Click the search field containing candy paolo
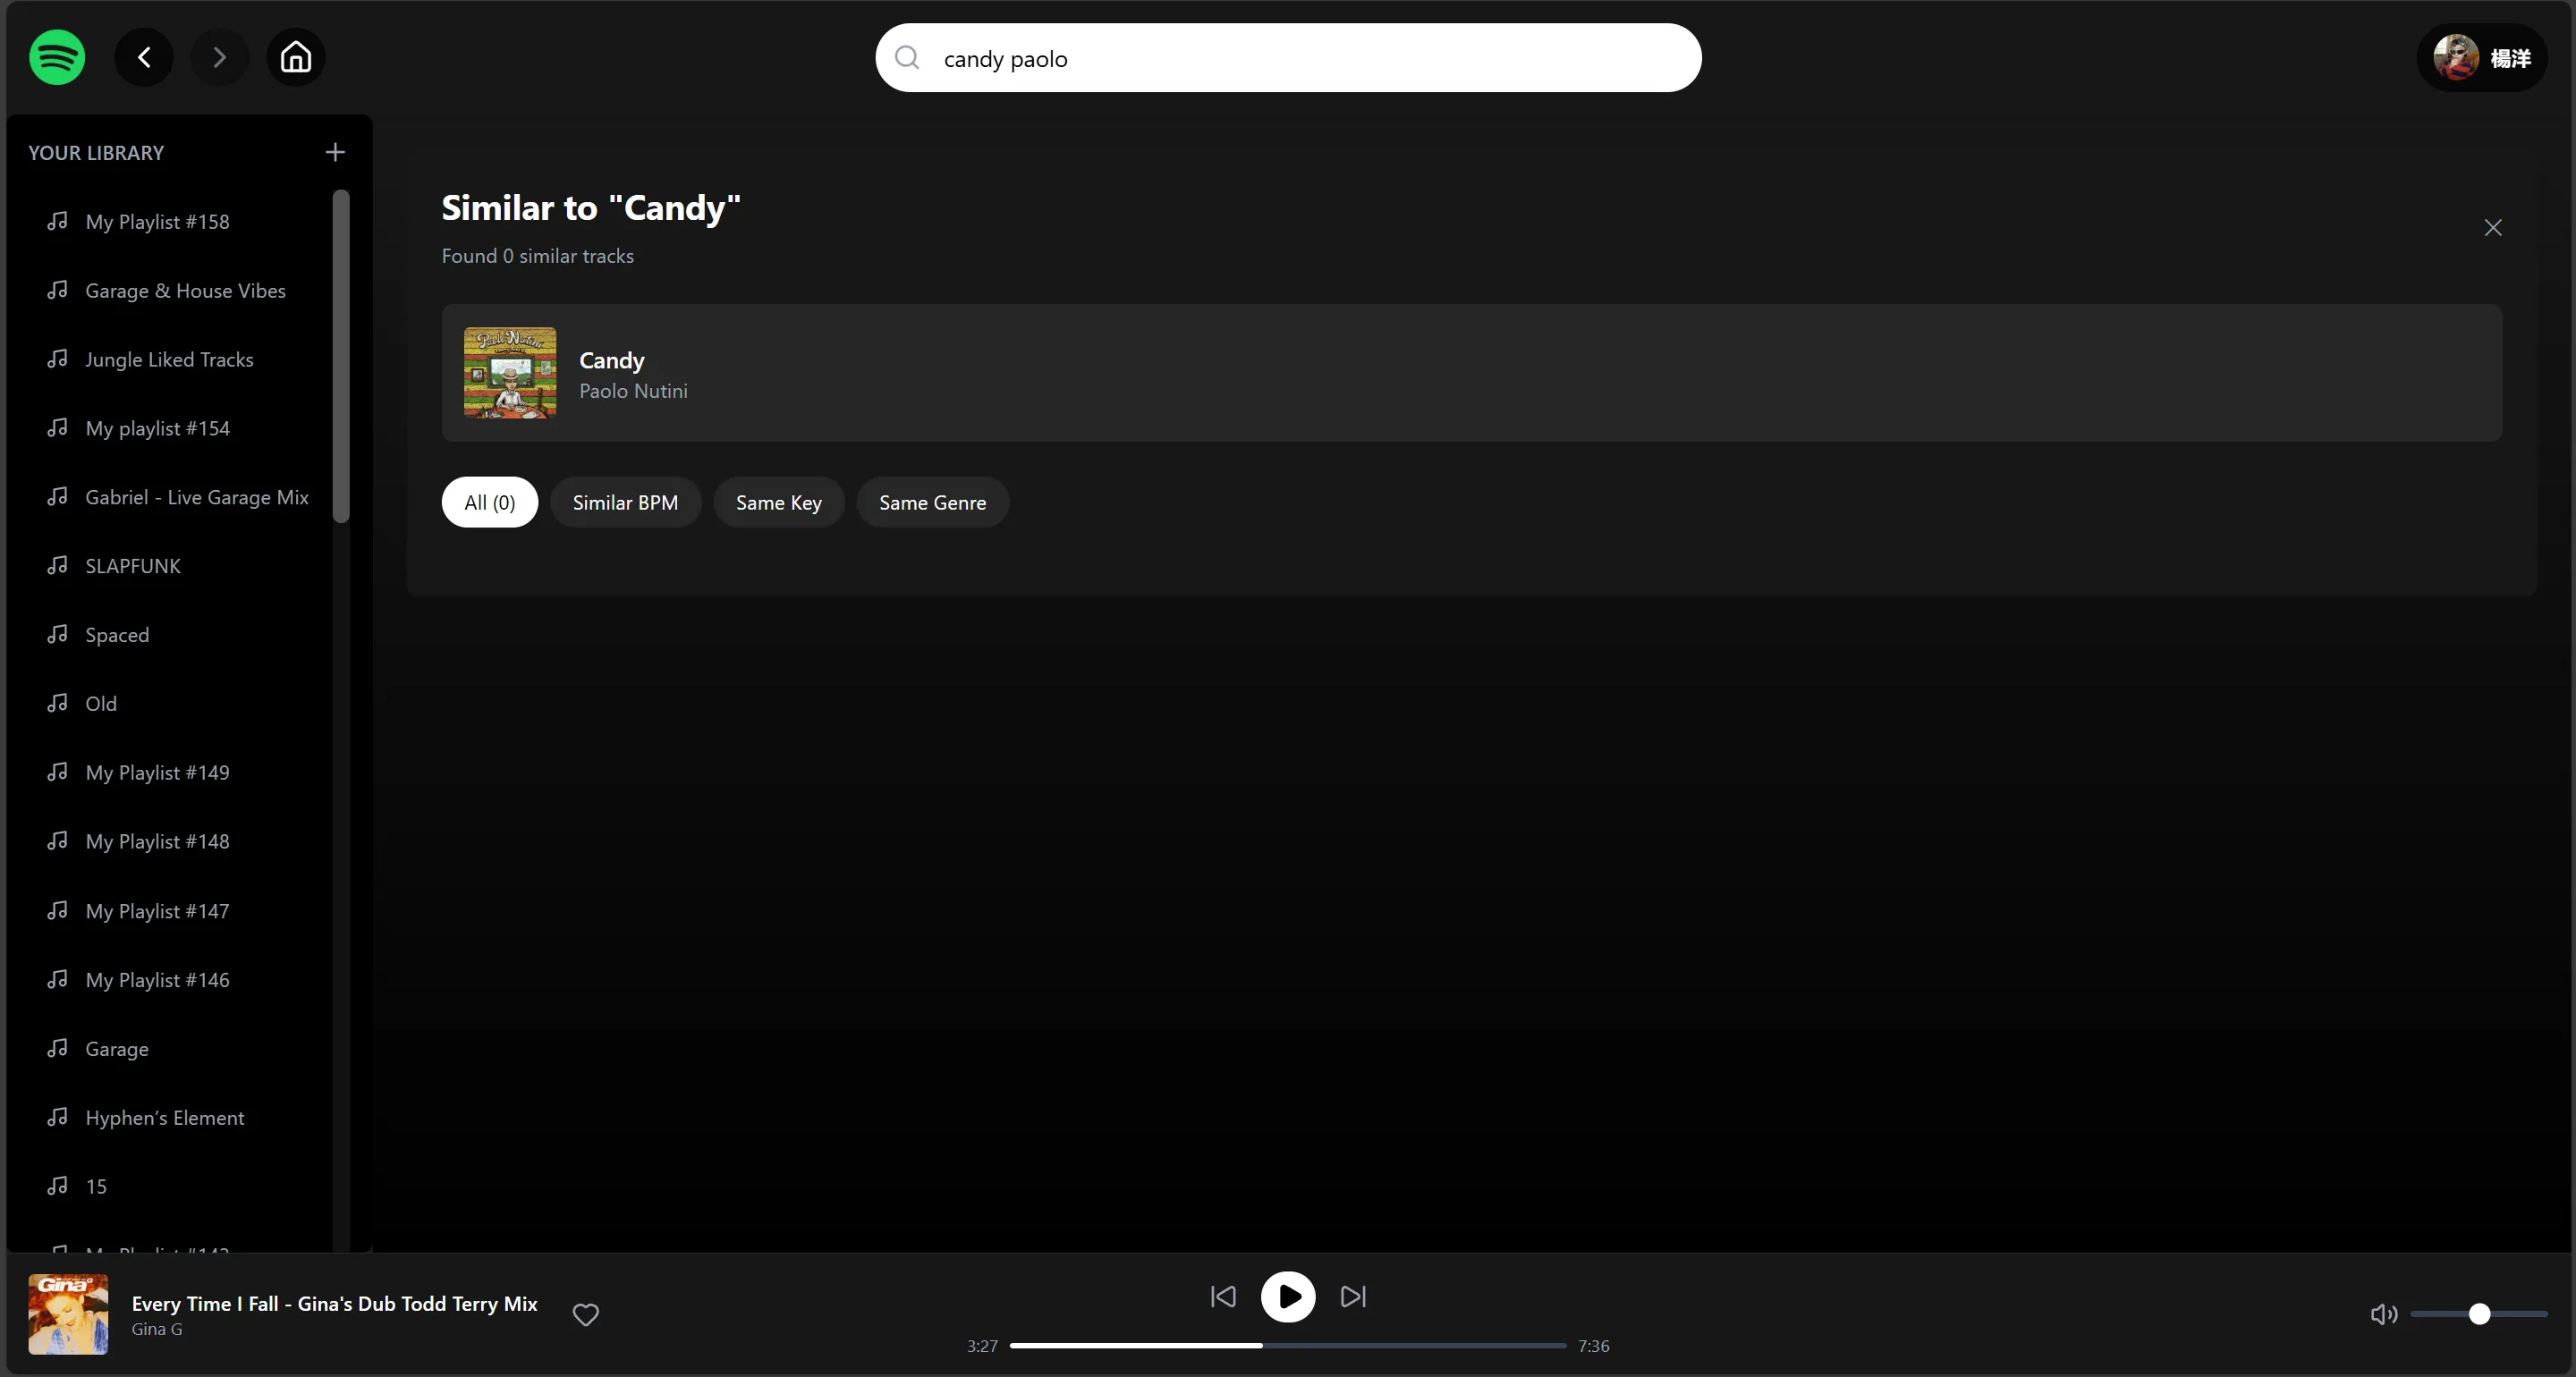Screen dimensions: 2576x1377 click(x=1288, y=58)
